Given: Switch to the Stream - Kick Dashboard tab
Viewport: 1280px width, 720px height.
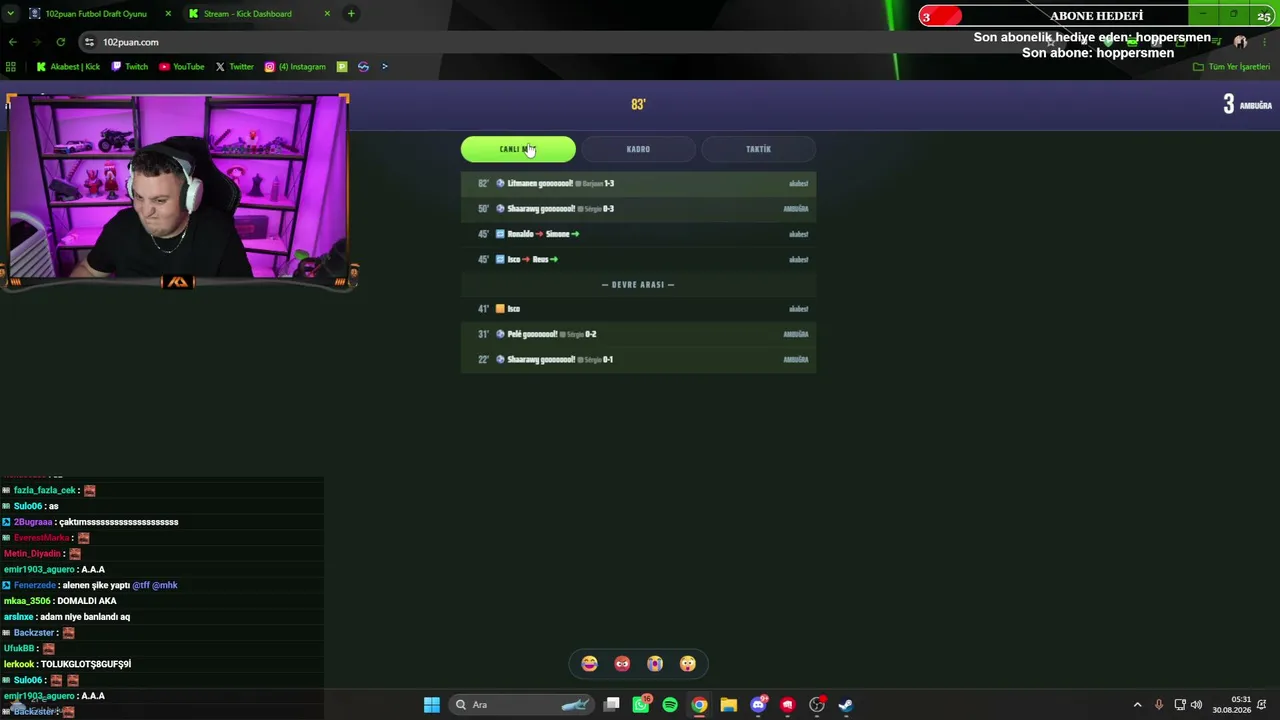Looking at the screenshot, I should [248, 14].
